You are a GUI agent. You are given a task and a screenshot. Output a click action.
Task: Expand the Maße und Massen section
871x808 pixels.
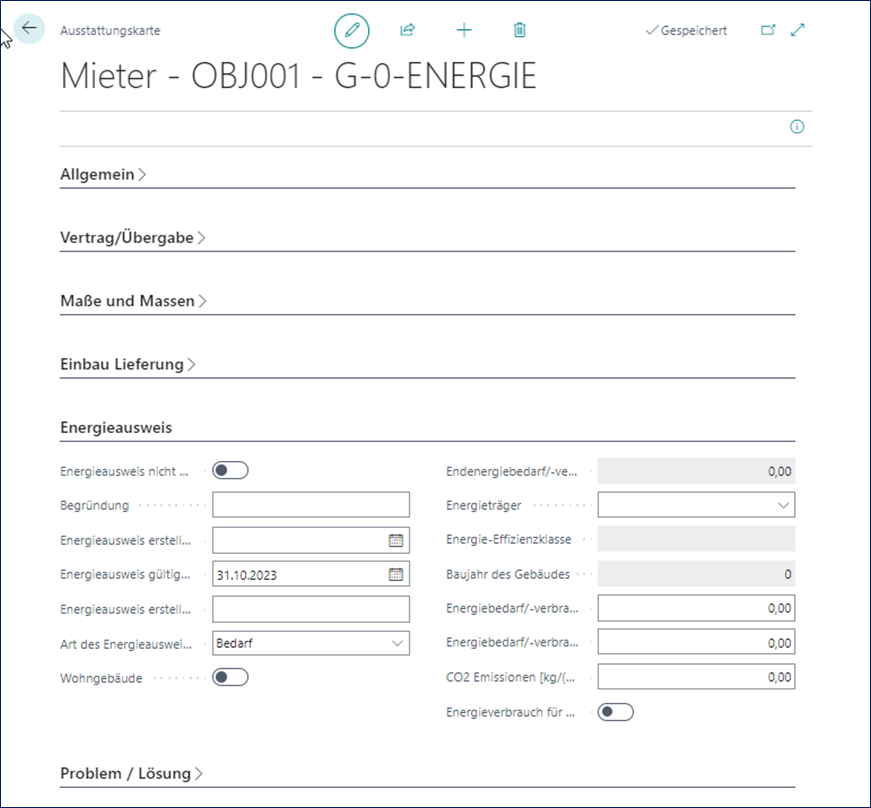click(x=133, y=301)
